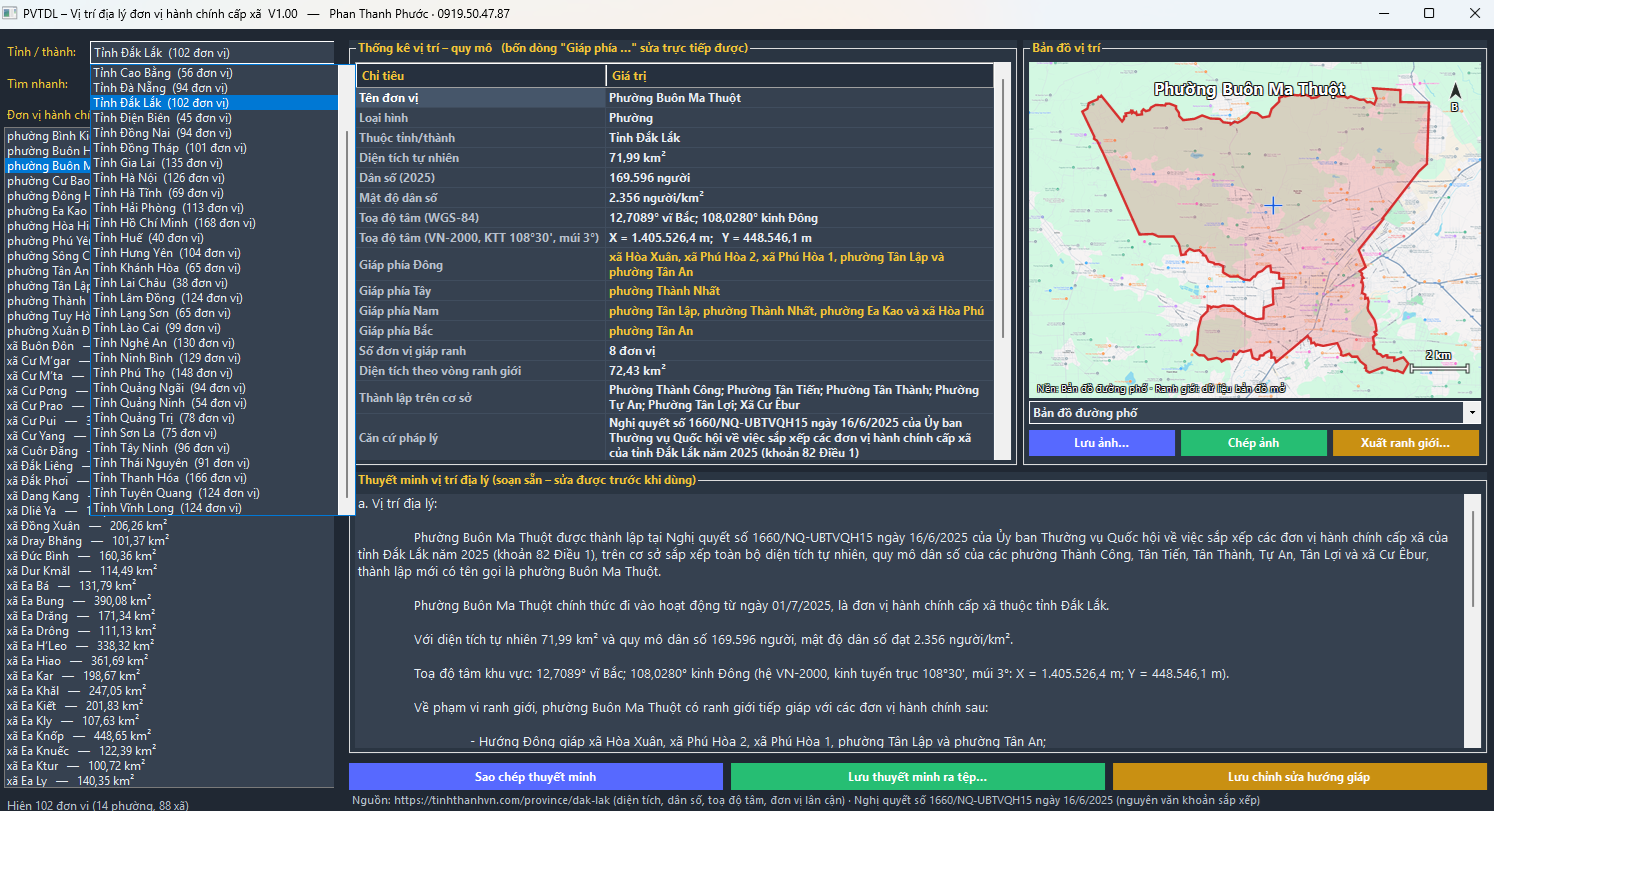1644x885 pixels.
Task: Click the Giáp phía Nam value cell
Action: (800, 311)
